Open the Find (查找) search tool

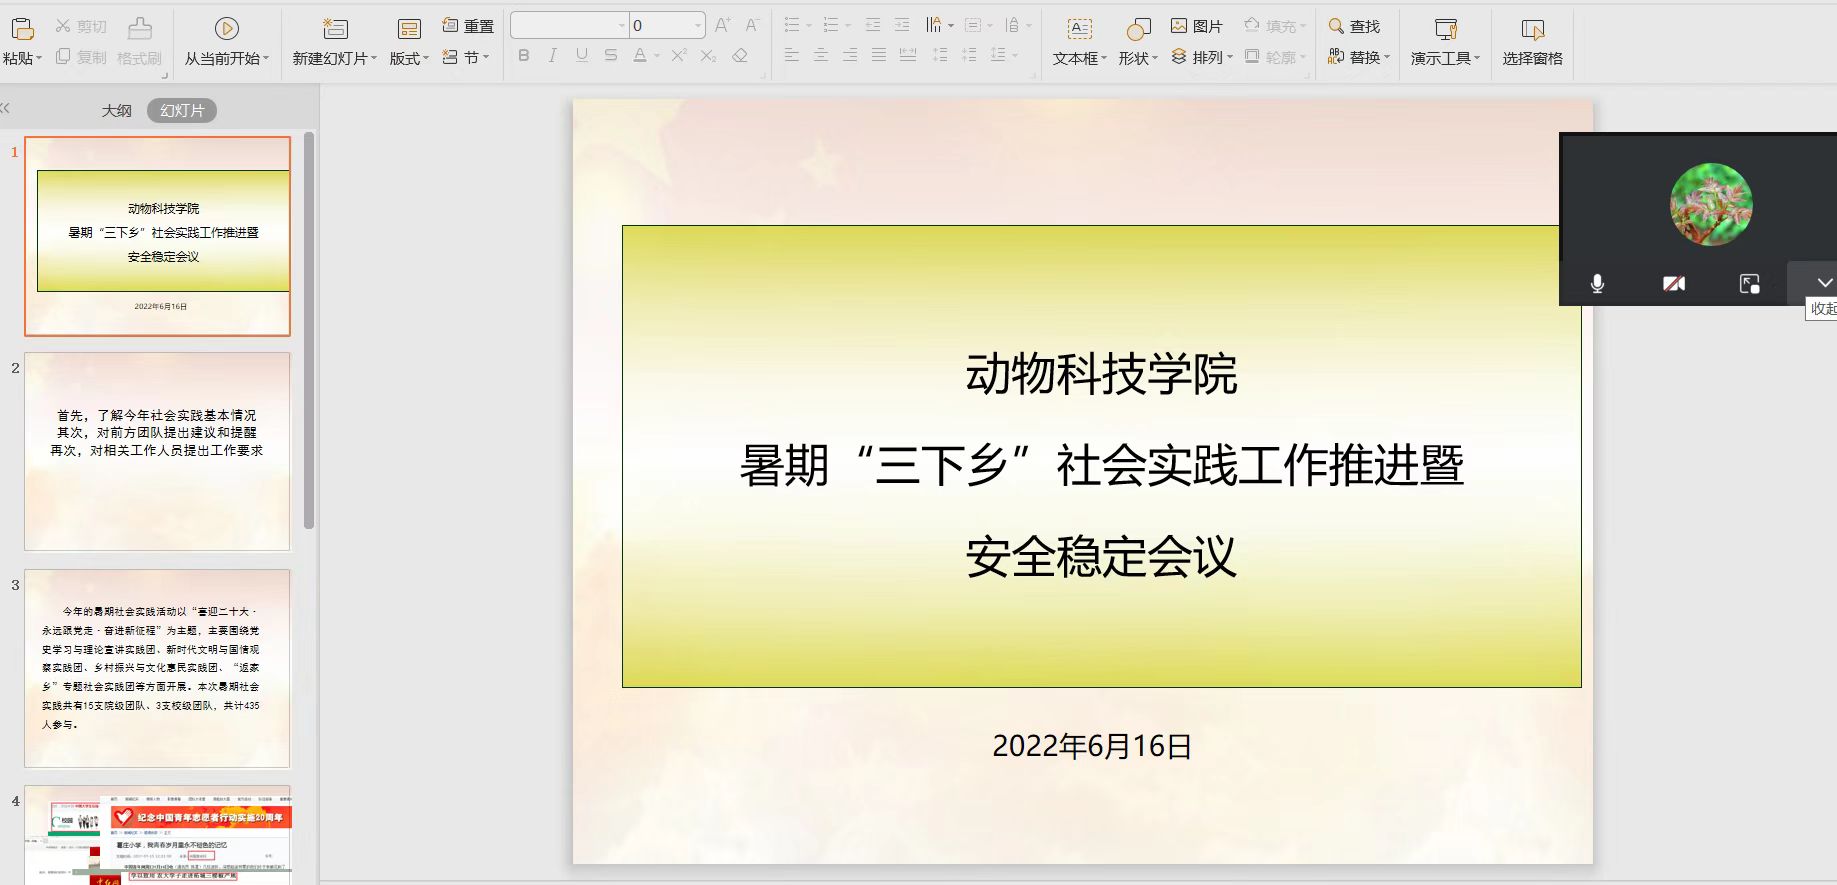pos(1354,26)
